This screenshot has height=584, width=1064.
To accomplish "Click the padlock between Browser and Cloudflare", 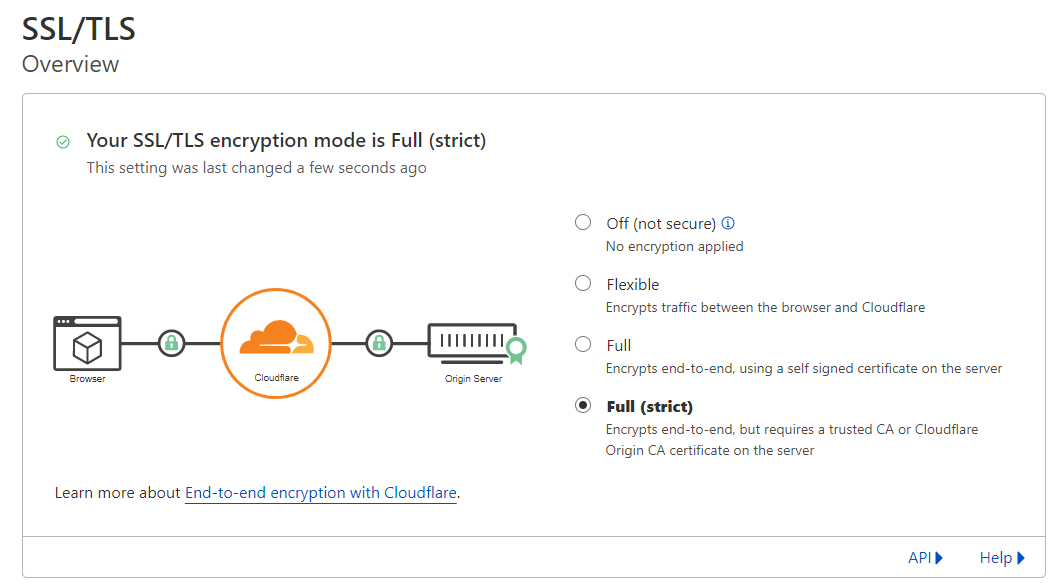I will click(x=170, y=341).
